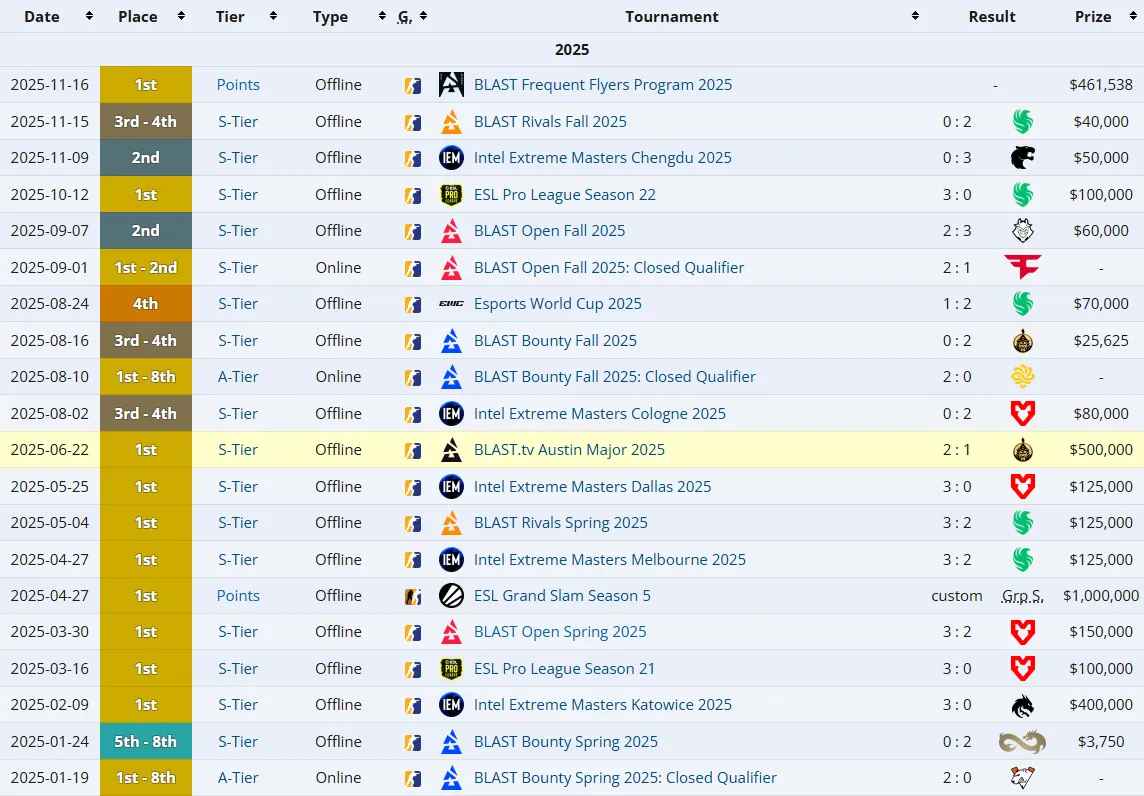The height and width of the screenshot is (796, 1144).
Task: Click the $461,538 prize cell
Action: coord(1101,85)
